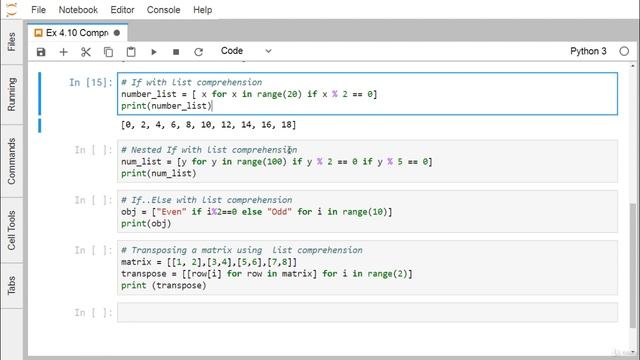Collapse the In [15] cell input via blue bar

(x=40, y=93)
